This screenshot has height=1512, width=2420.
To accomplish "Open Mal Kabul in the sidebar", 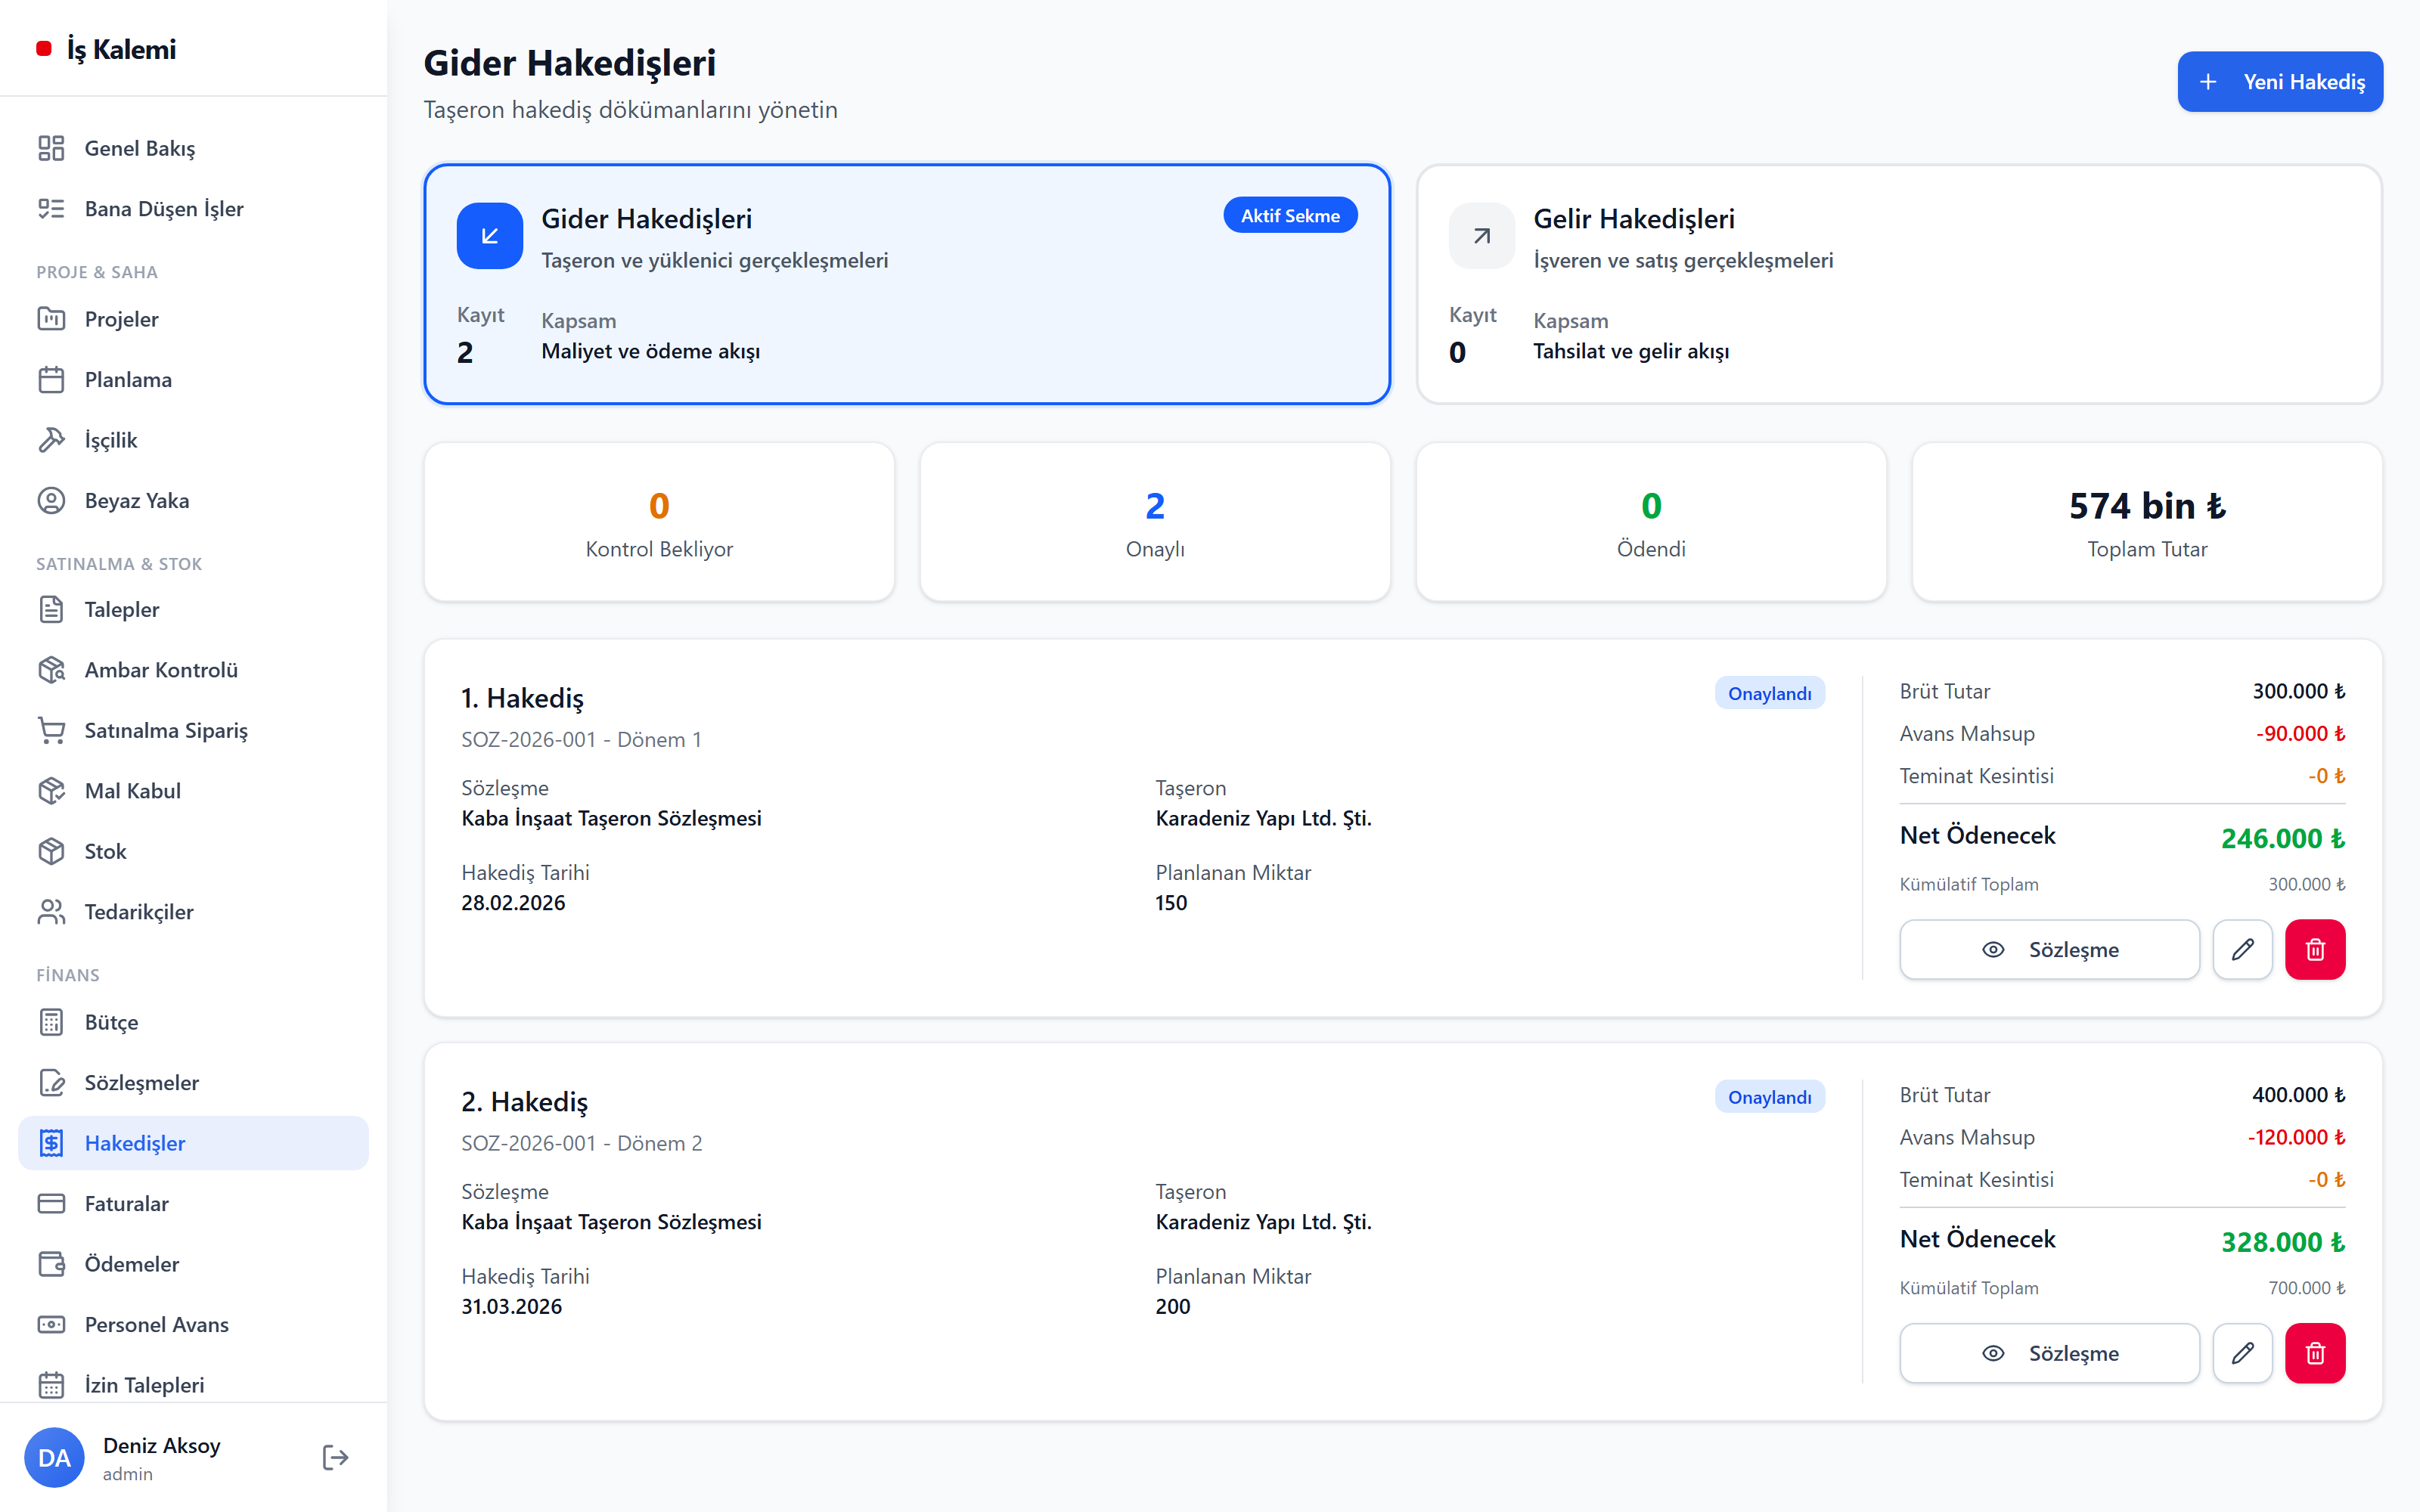I will pyautogui.click(x=193, y=791).
